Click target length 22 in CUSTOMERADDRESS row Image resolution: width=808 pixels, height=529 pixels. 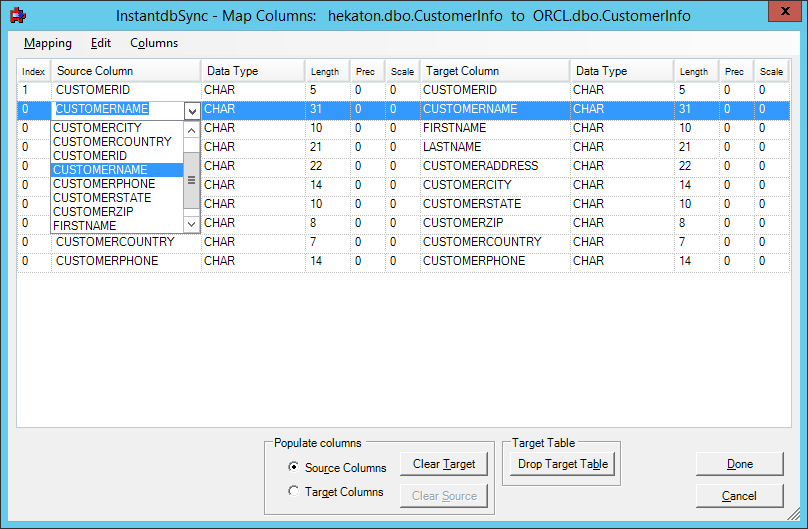click(696, 166)
